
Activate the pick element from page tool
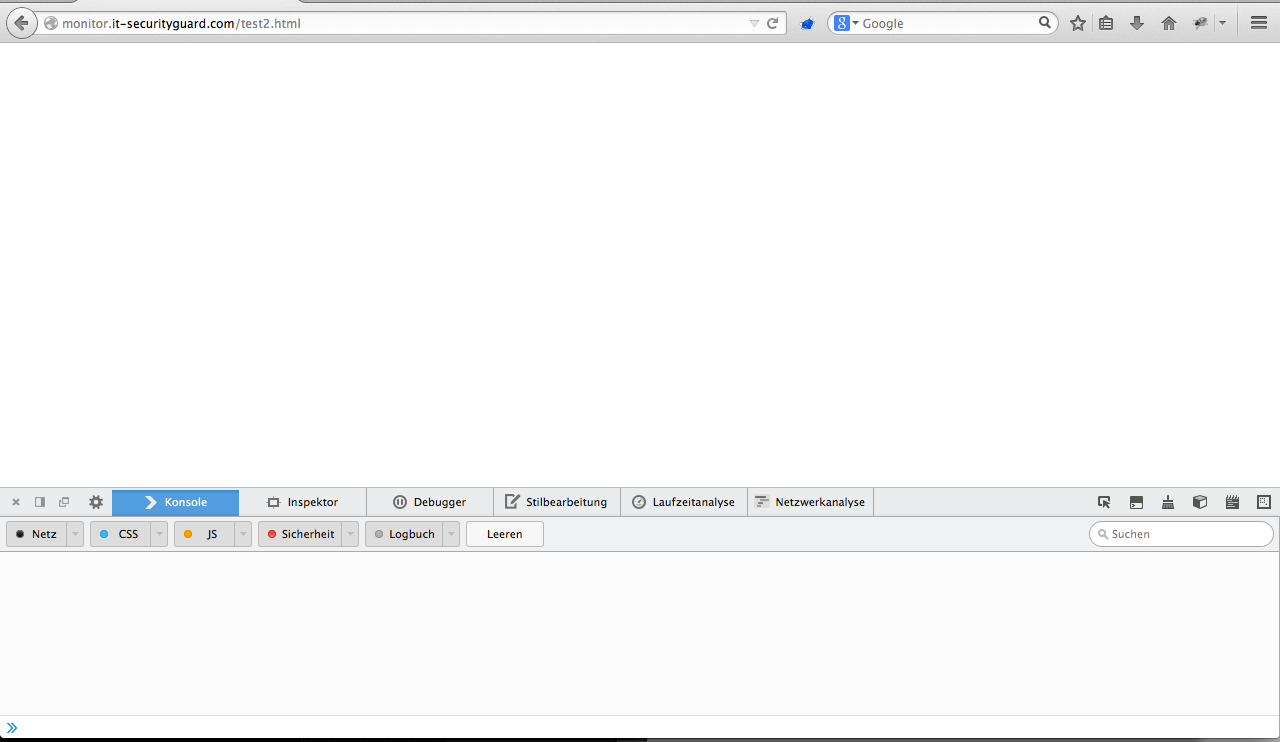(x=1104, y=502)
